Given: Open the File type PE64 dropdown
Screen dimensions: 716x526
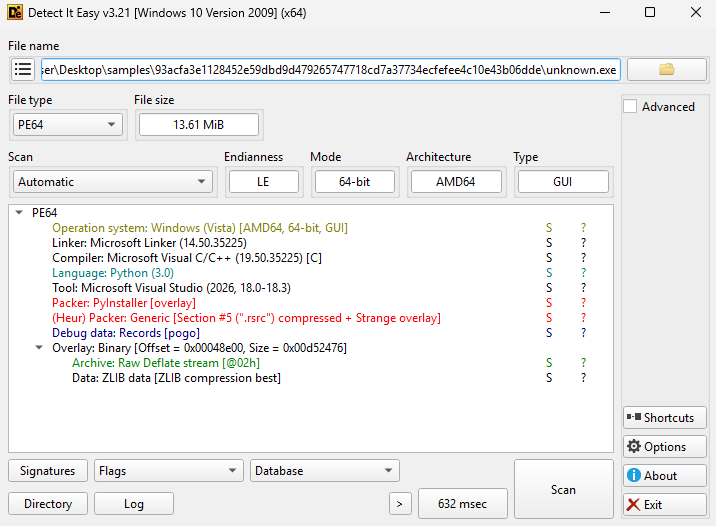Looking at the screenshot, I should point(68,125).
